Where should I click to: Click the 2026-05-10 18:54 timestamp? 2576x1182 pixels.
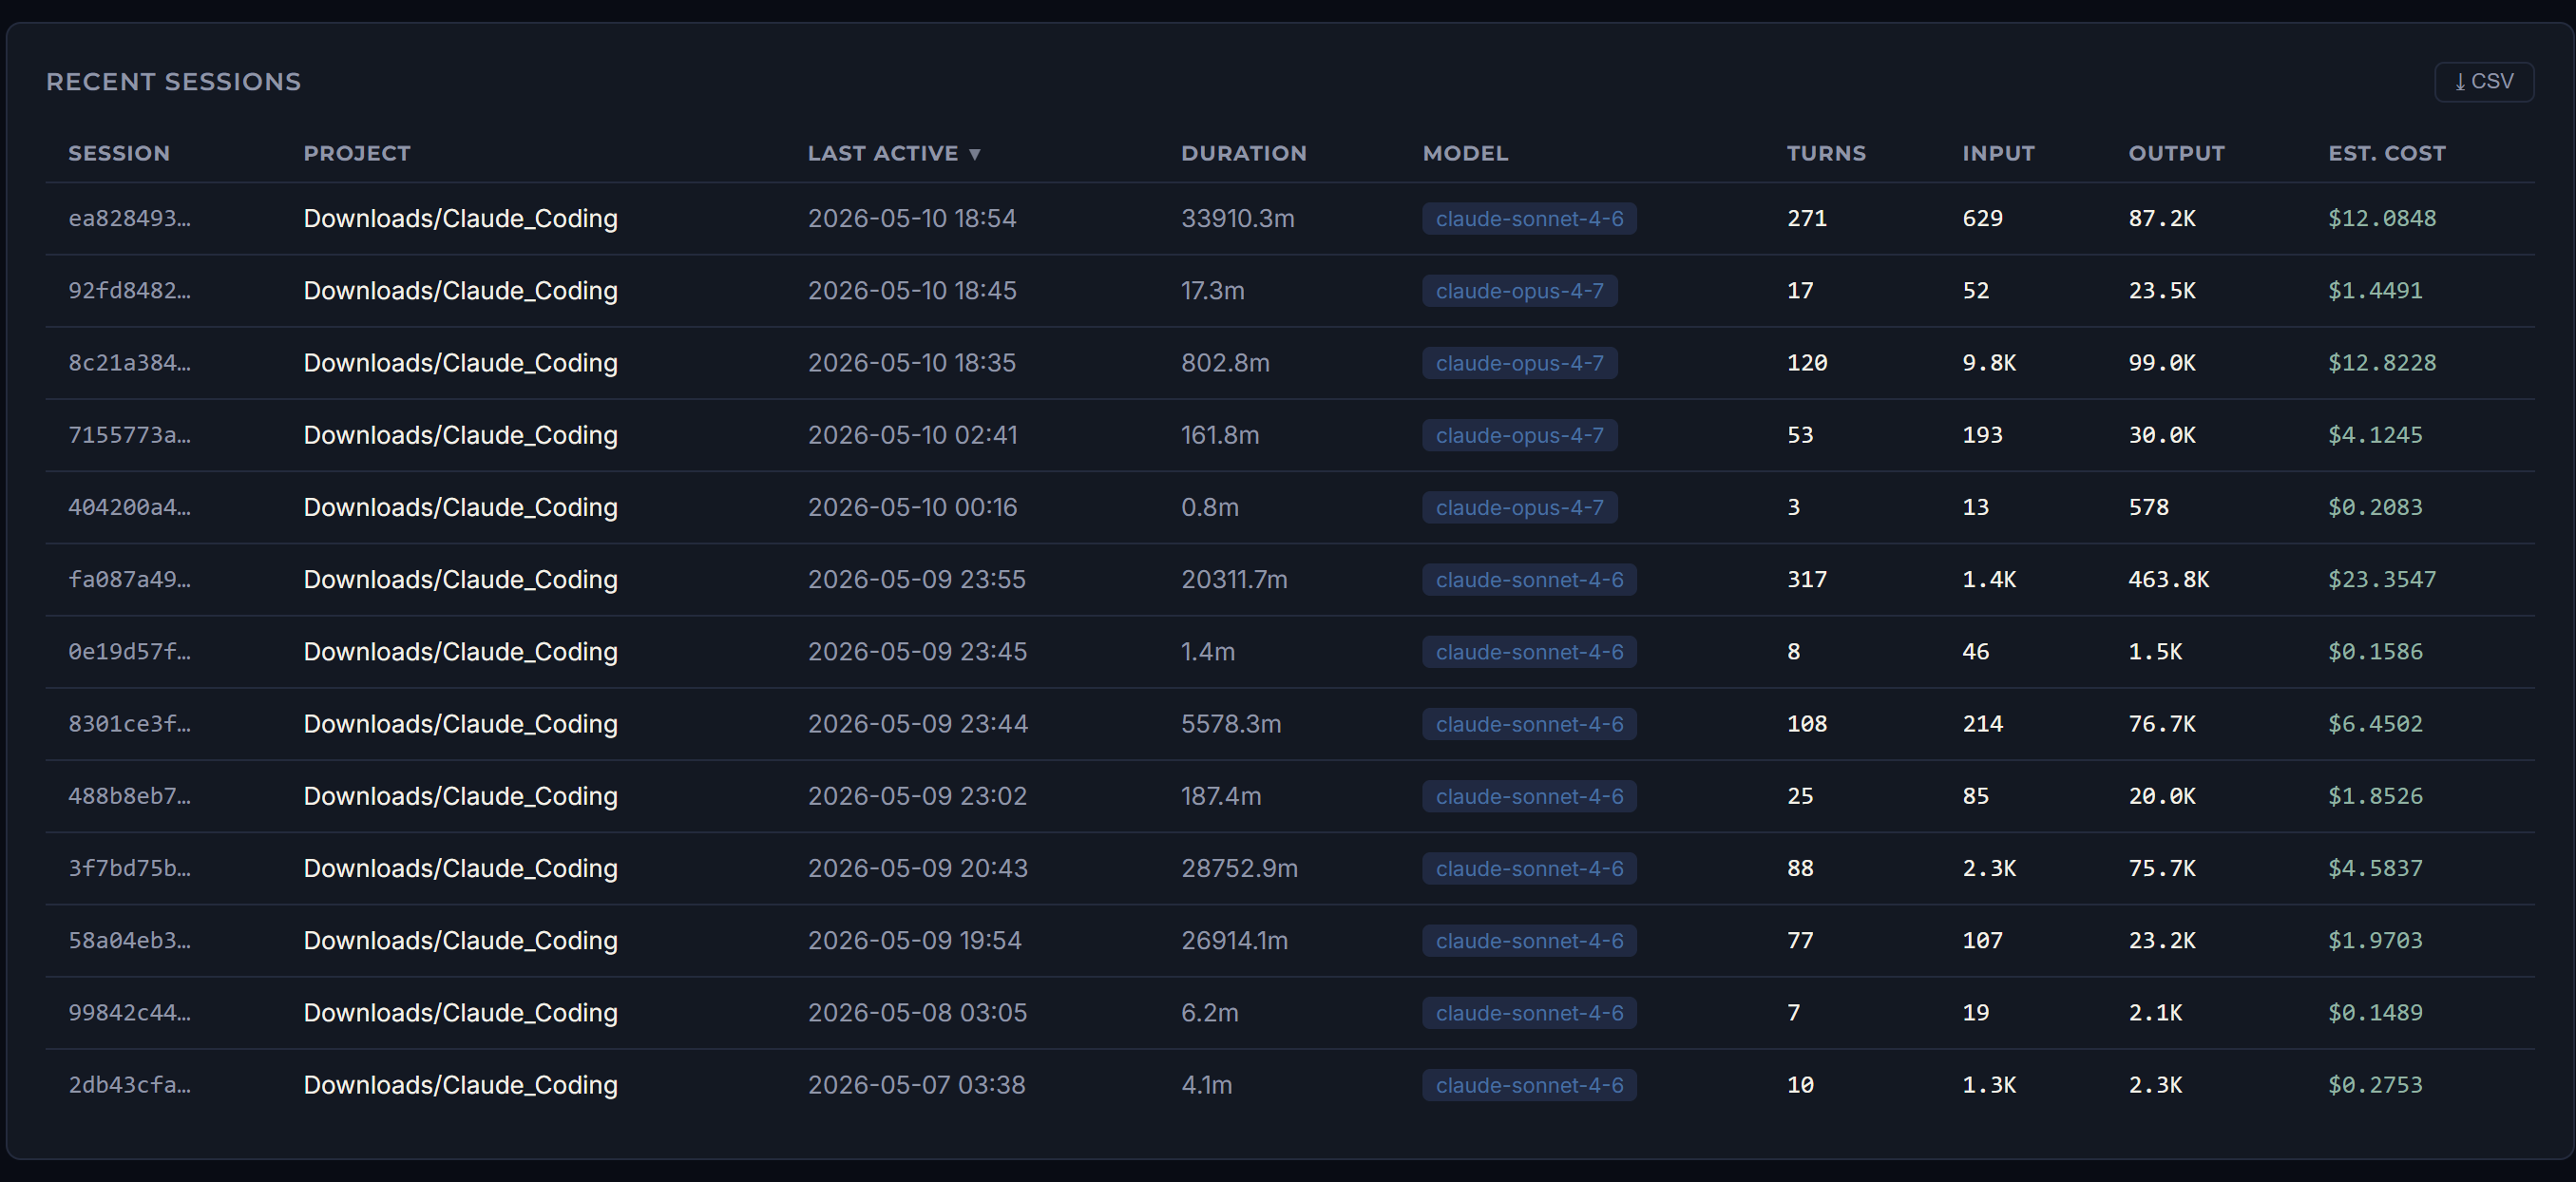[x=911, y=218]
